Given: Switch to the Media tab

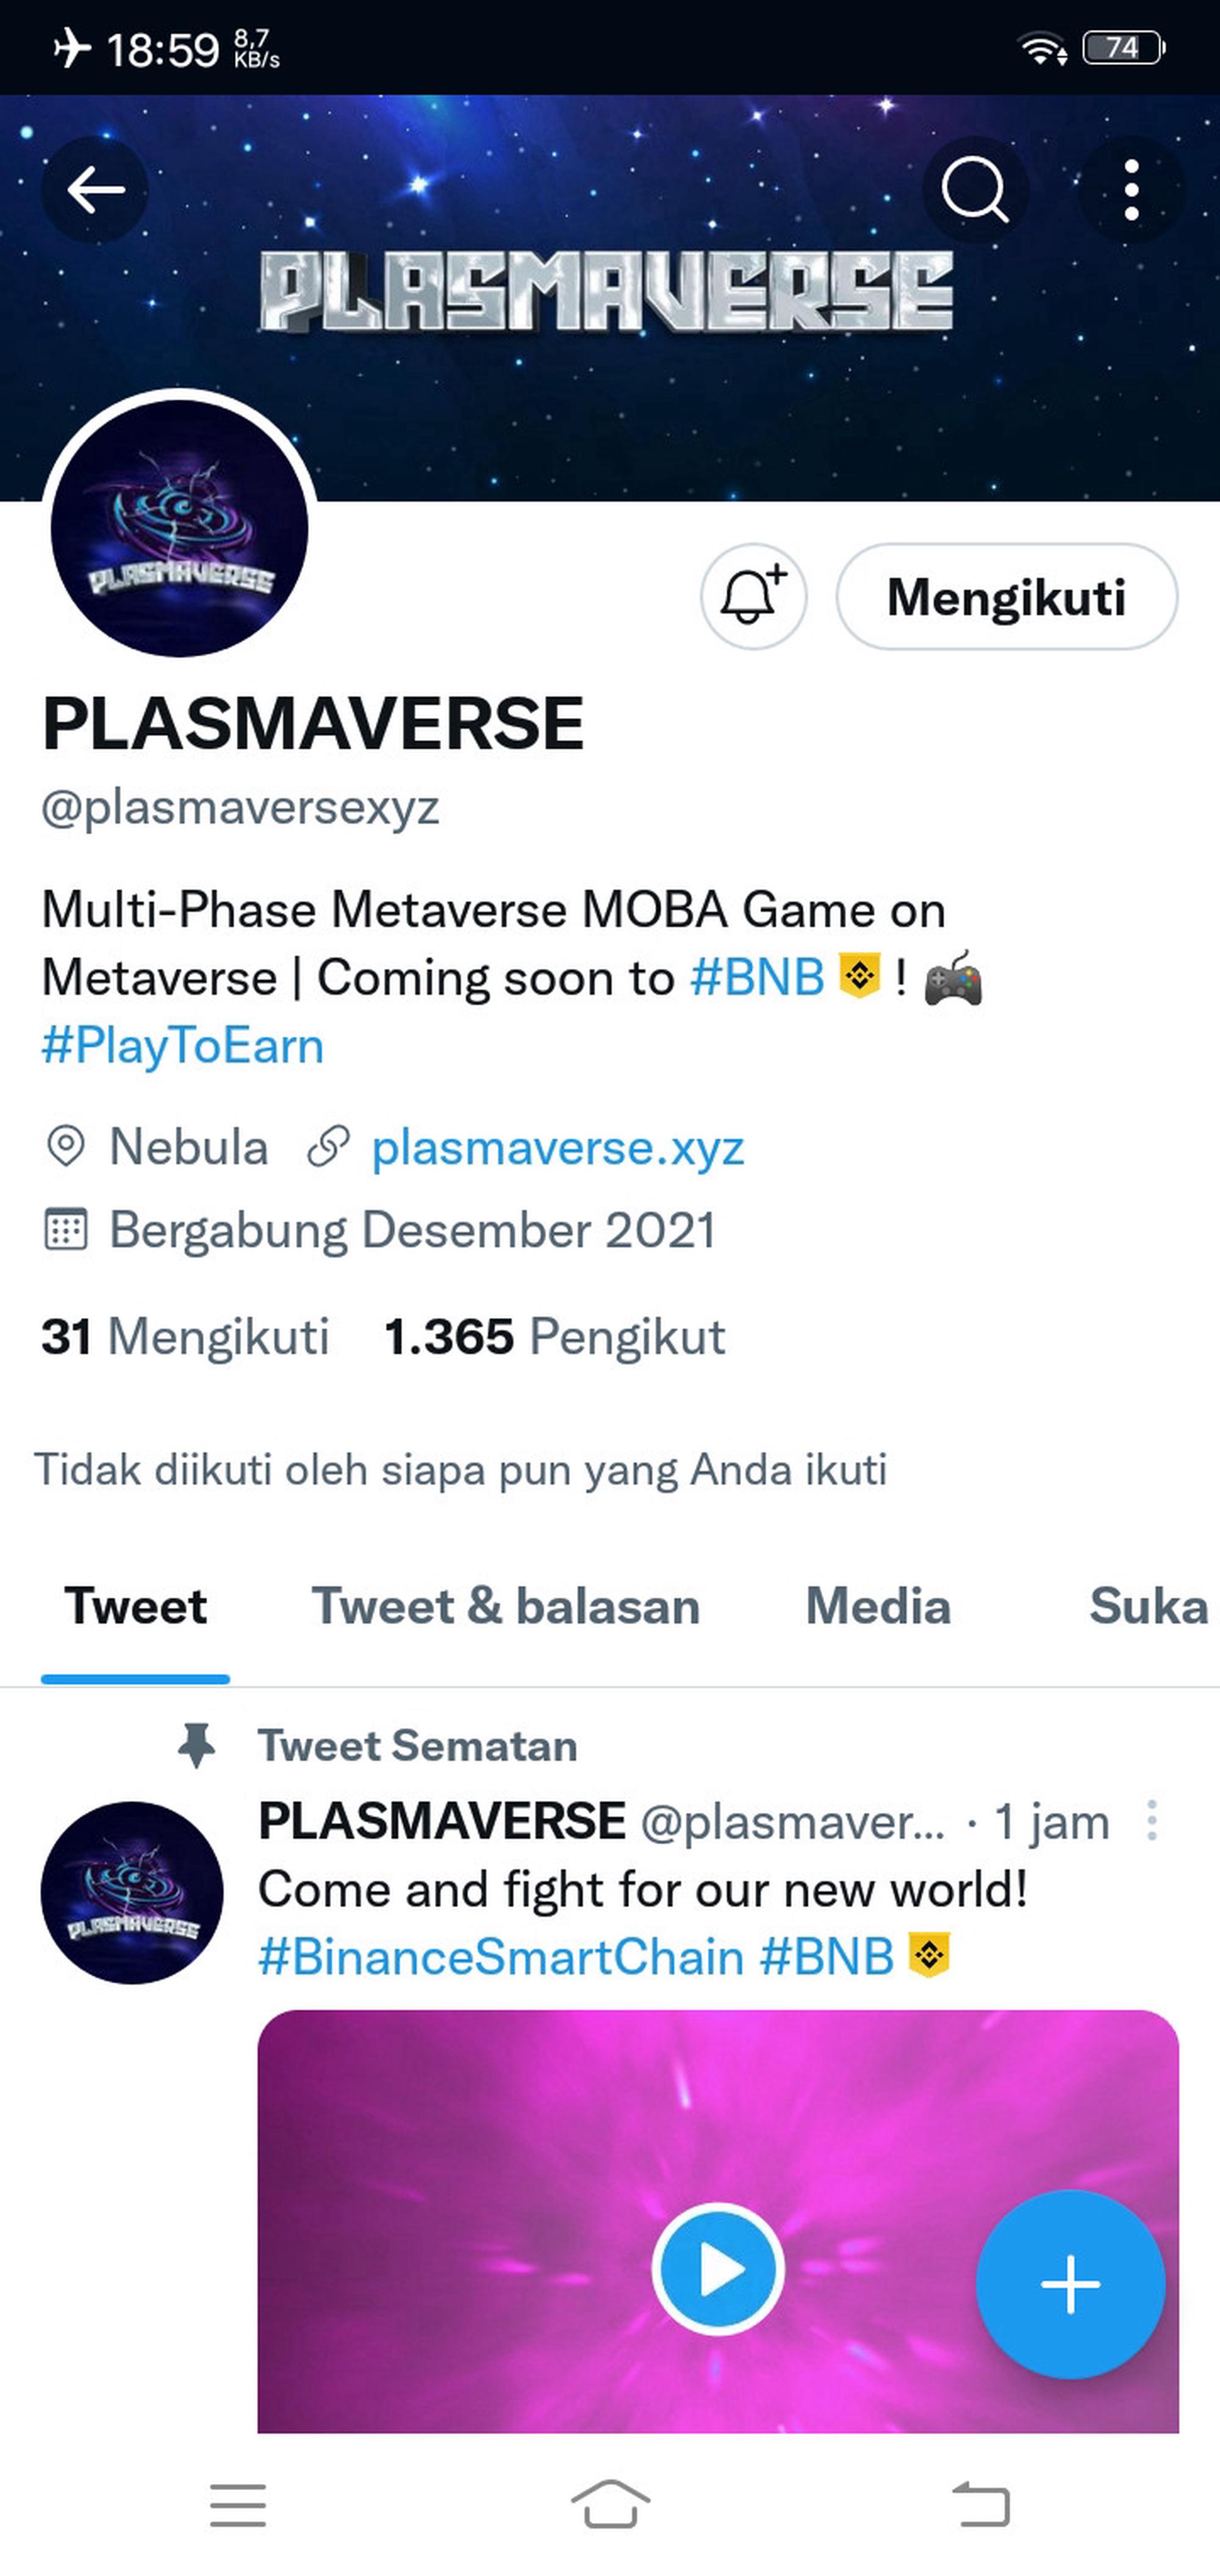Looking at the screenshot, I should pyautogui.click(x=878, y=1606).
